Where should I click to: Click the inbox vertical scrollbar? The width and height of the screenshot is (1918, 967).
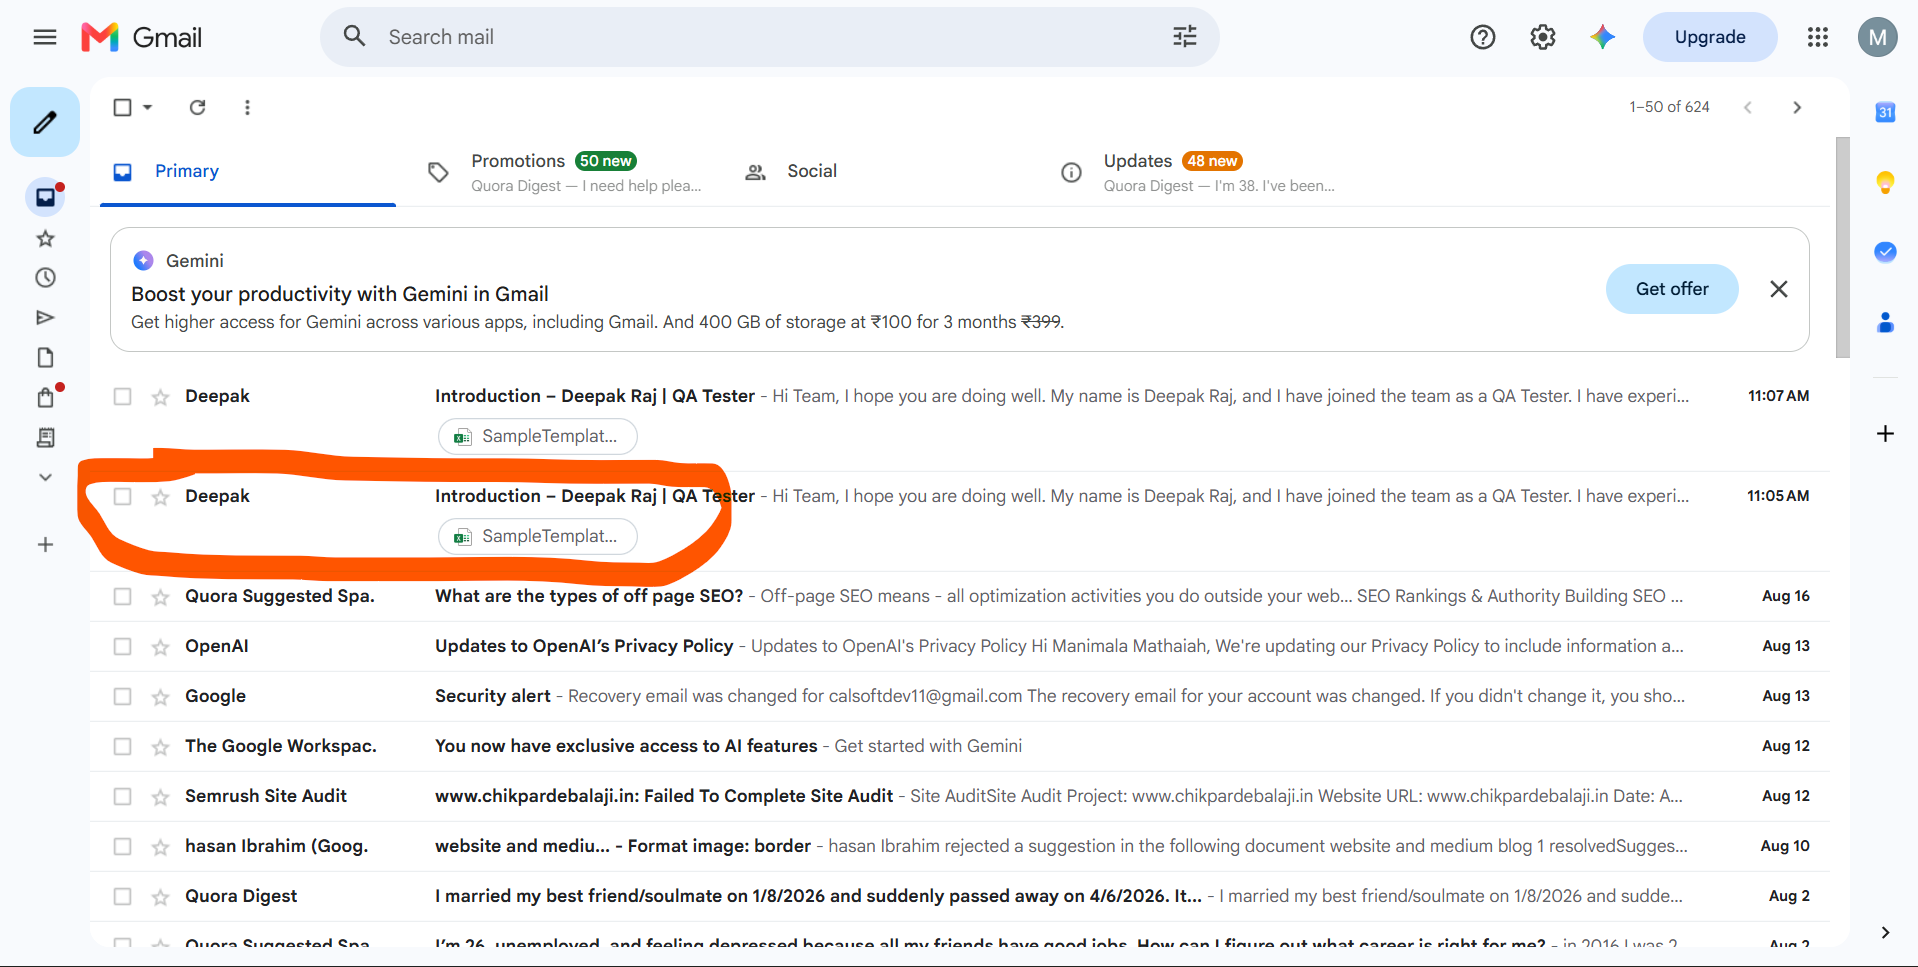[1843, 247]
